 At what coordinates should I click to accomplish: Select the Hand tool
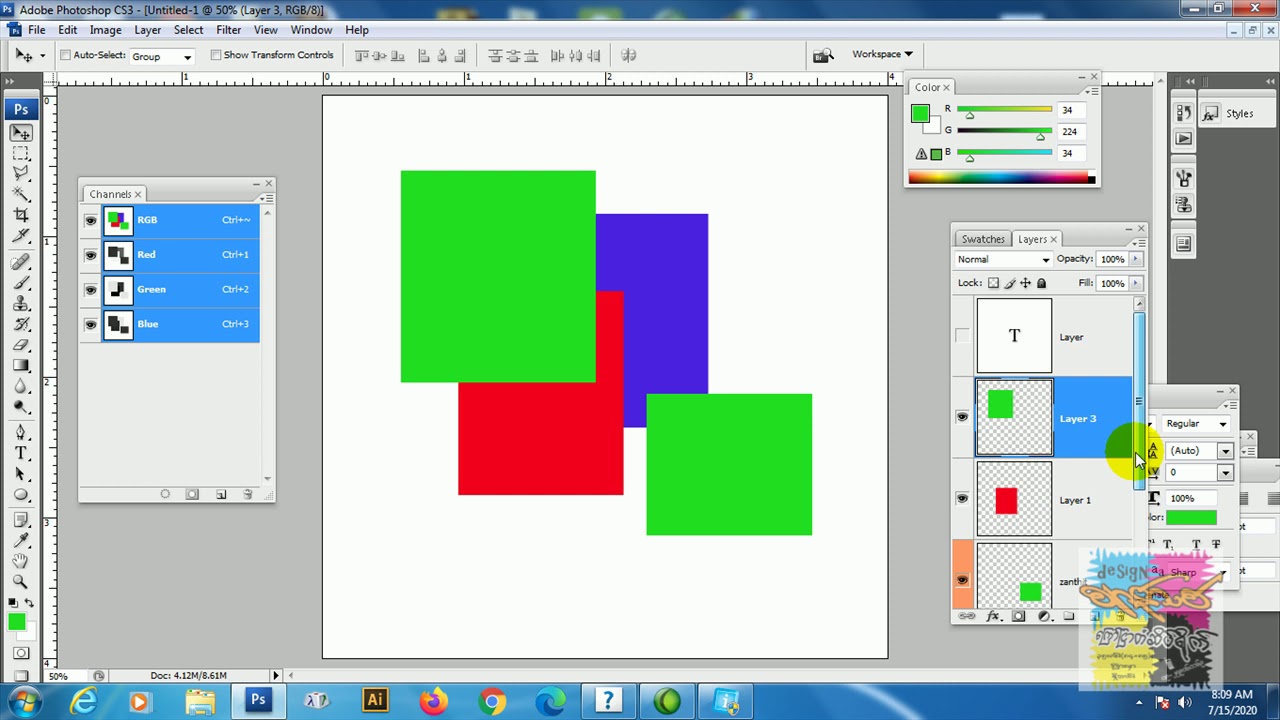[x=21, y=561]
